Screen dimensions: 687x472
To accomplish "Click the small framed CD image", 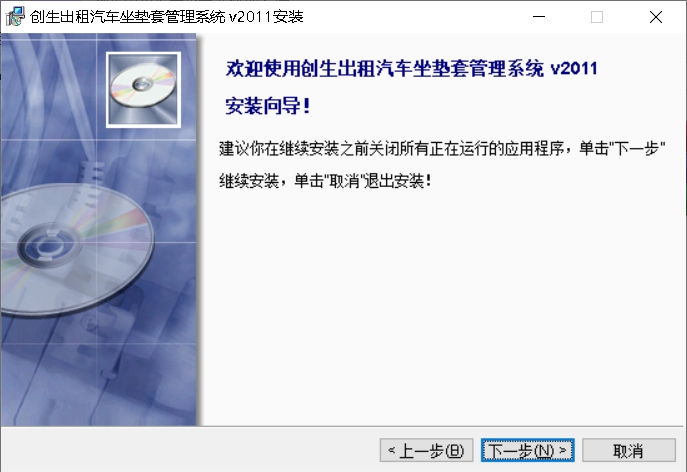I will (x=143, y=90).
